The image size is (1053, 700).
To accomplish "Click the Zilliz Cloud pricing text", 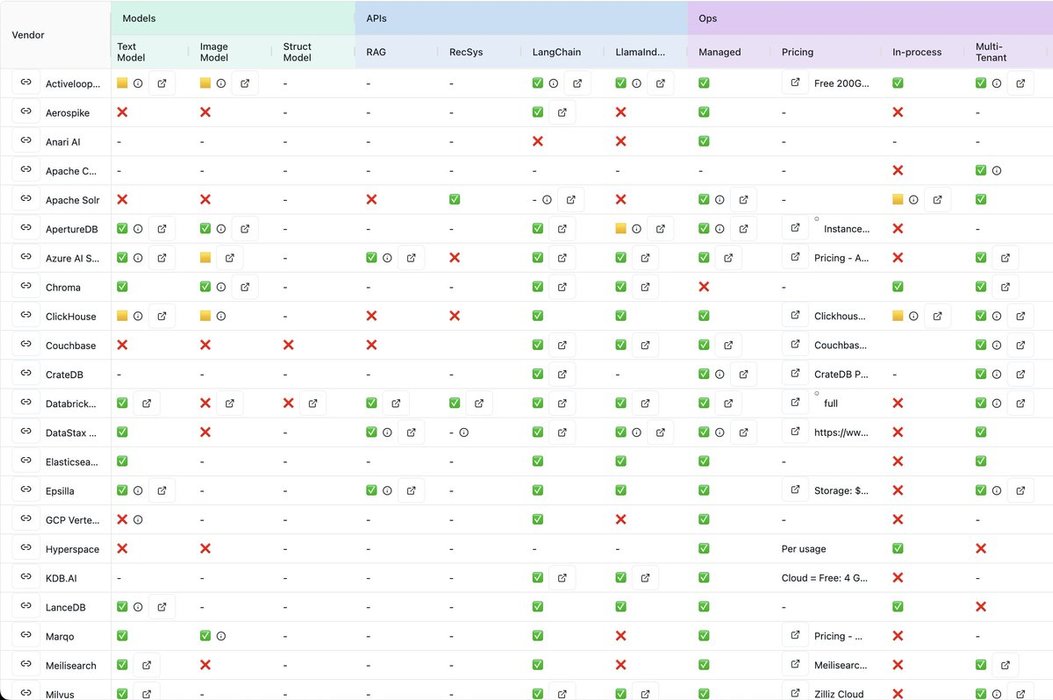I will (839, 694).
